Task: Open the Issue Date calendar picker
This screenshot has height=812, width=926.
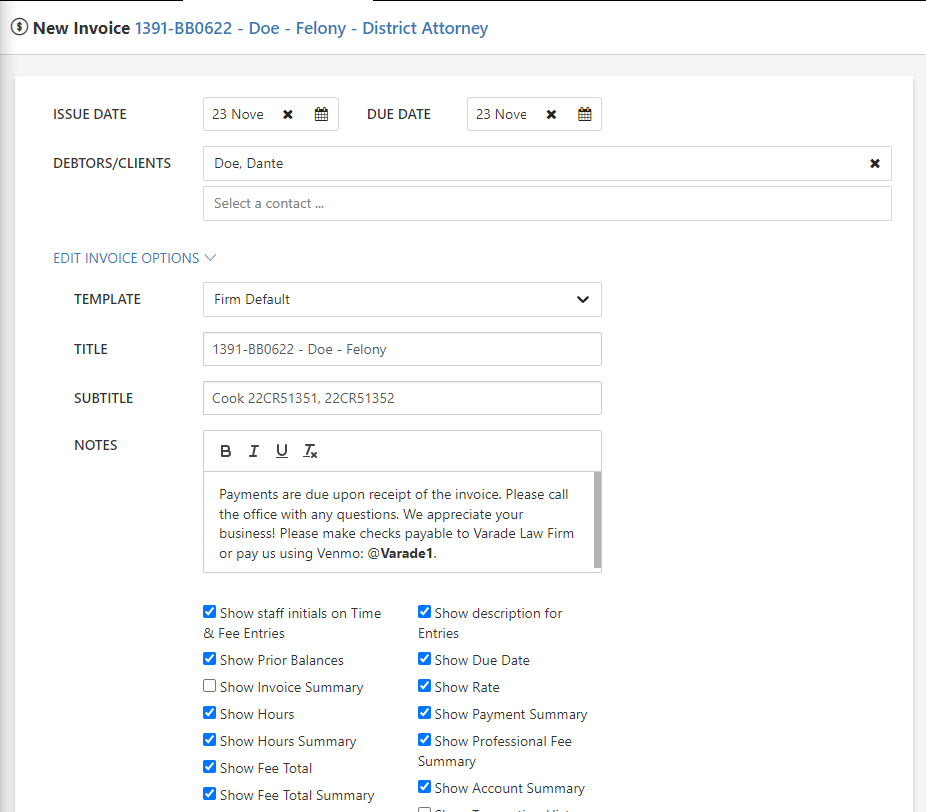Action: [321, 114]
